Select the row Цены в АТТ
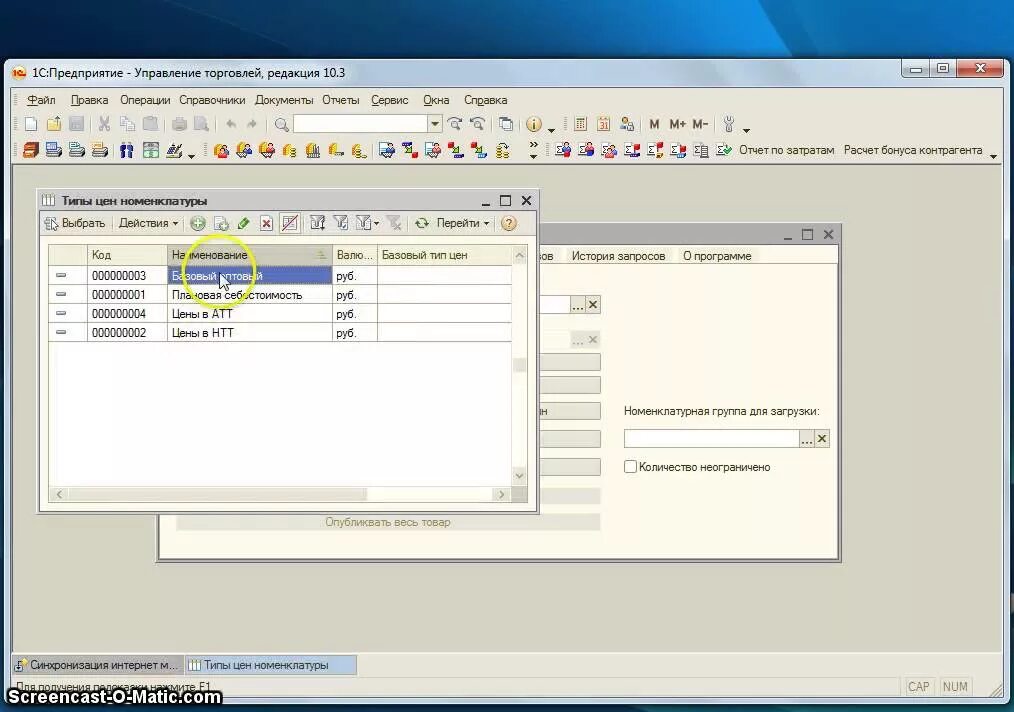This screenshot has width=1014, height=712. (x=279, y=314)
